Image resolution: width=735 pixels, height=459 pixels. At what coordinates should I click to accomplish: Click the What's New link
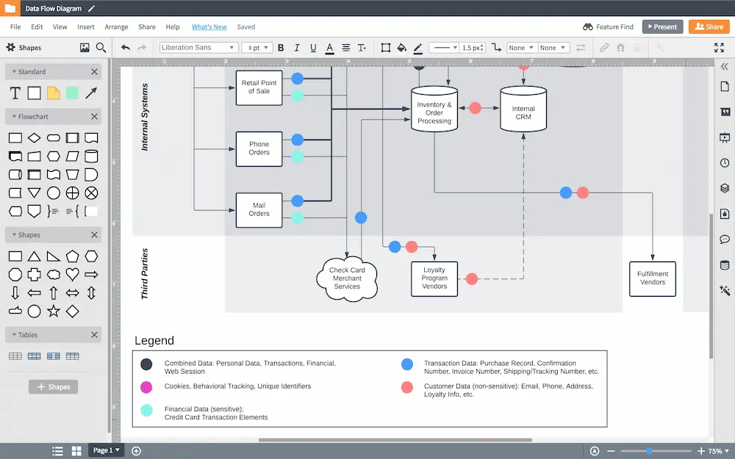(x=209, y=27)
